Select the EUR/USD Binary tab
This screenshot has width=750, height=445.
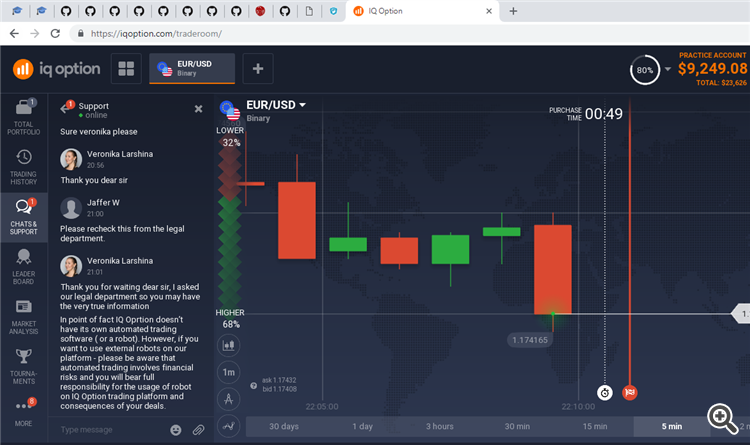192,68
